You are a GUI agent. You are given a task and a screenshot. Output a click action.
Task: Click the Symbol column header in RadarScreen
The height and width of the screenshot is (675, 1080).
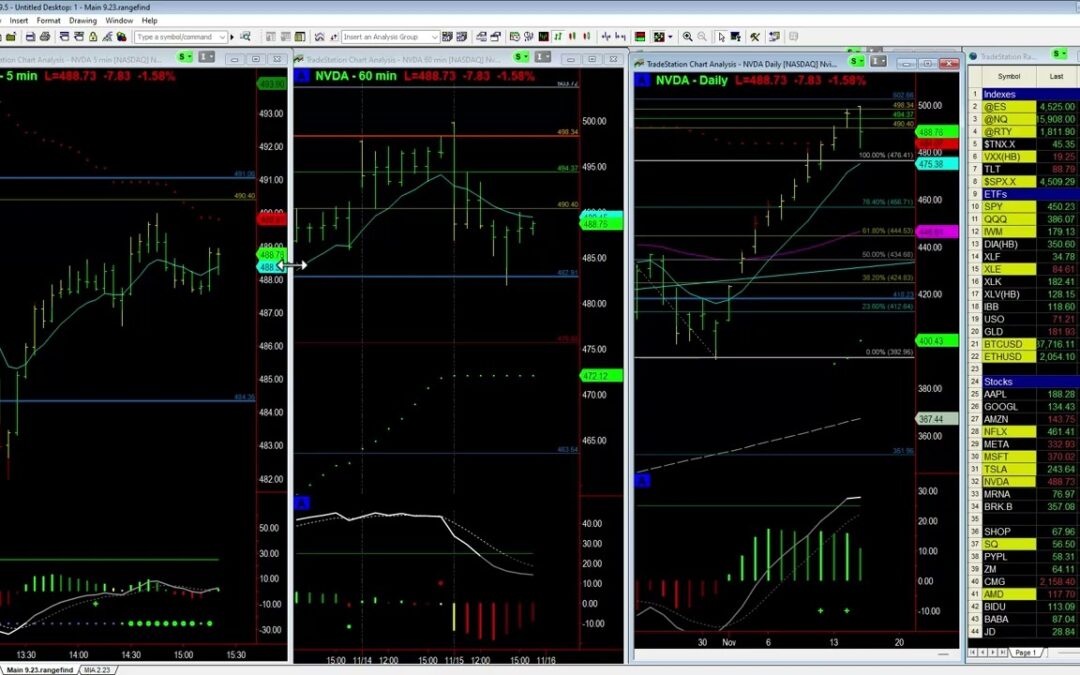point(1008,76)
